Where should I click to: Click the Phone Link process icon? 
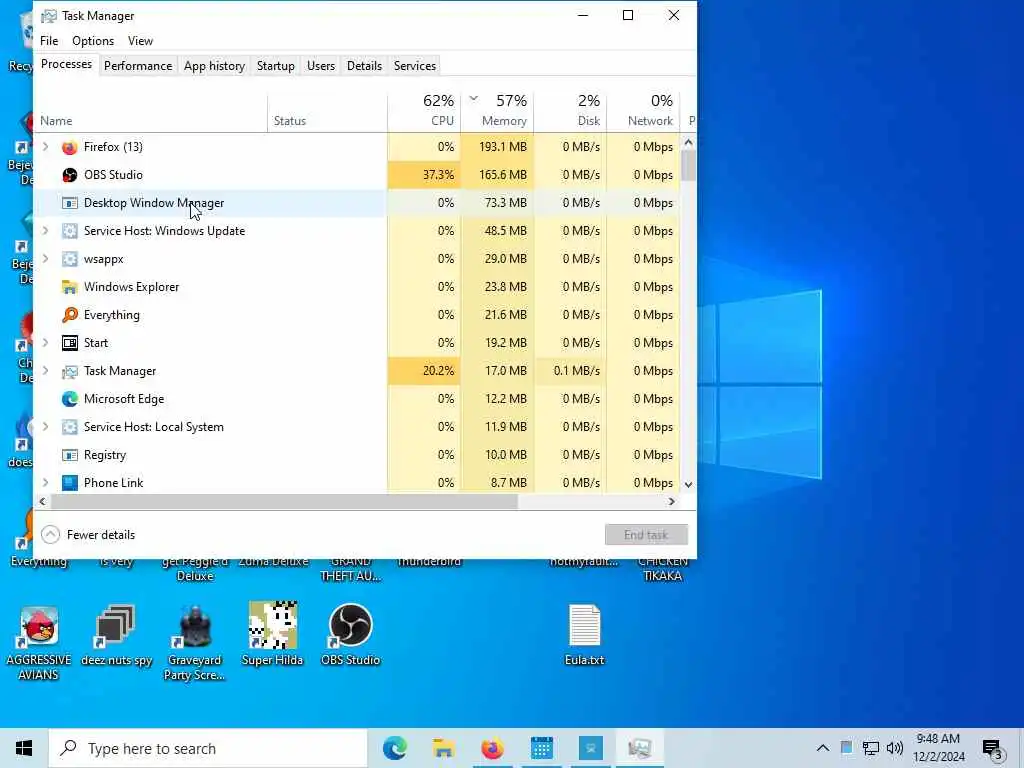69,483
